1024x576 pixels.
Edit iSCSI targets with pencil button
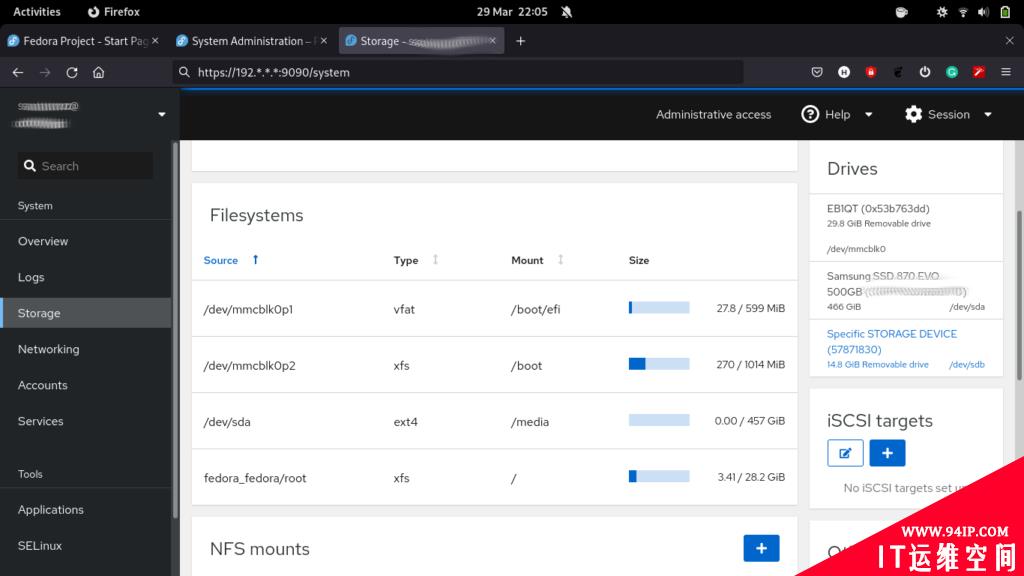pos(845,453)
